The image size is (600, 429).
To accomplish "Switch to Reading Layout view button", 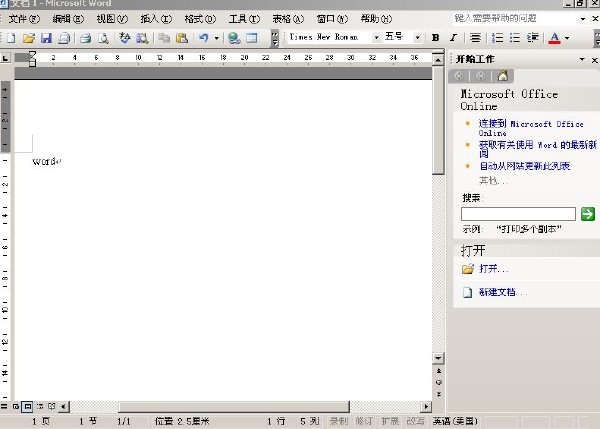I will pyautogui.click(x=52, y=406).
